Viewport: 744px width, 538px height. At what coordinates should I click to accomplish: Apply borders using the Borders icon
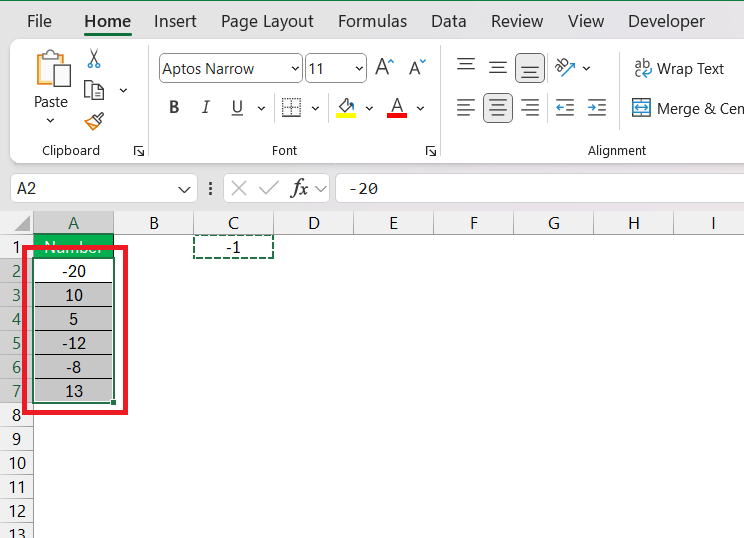pyautogui.click(x=291, y=108)
